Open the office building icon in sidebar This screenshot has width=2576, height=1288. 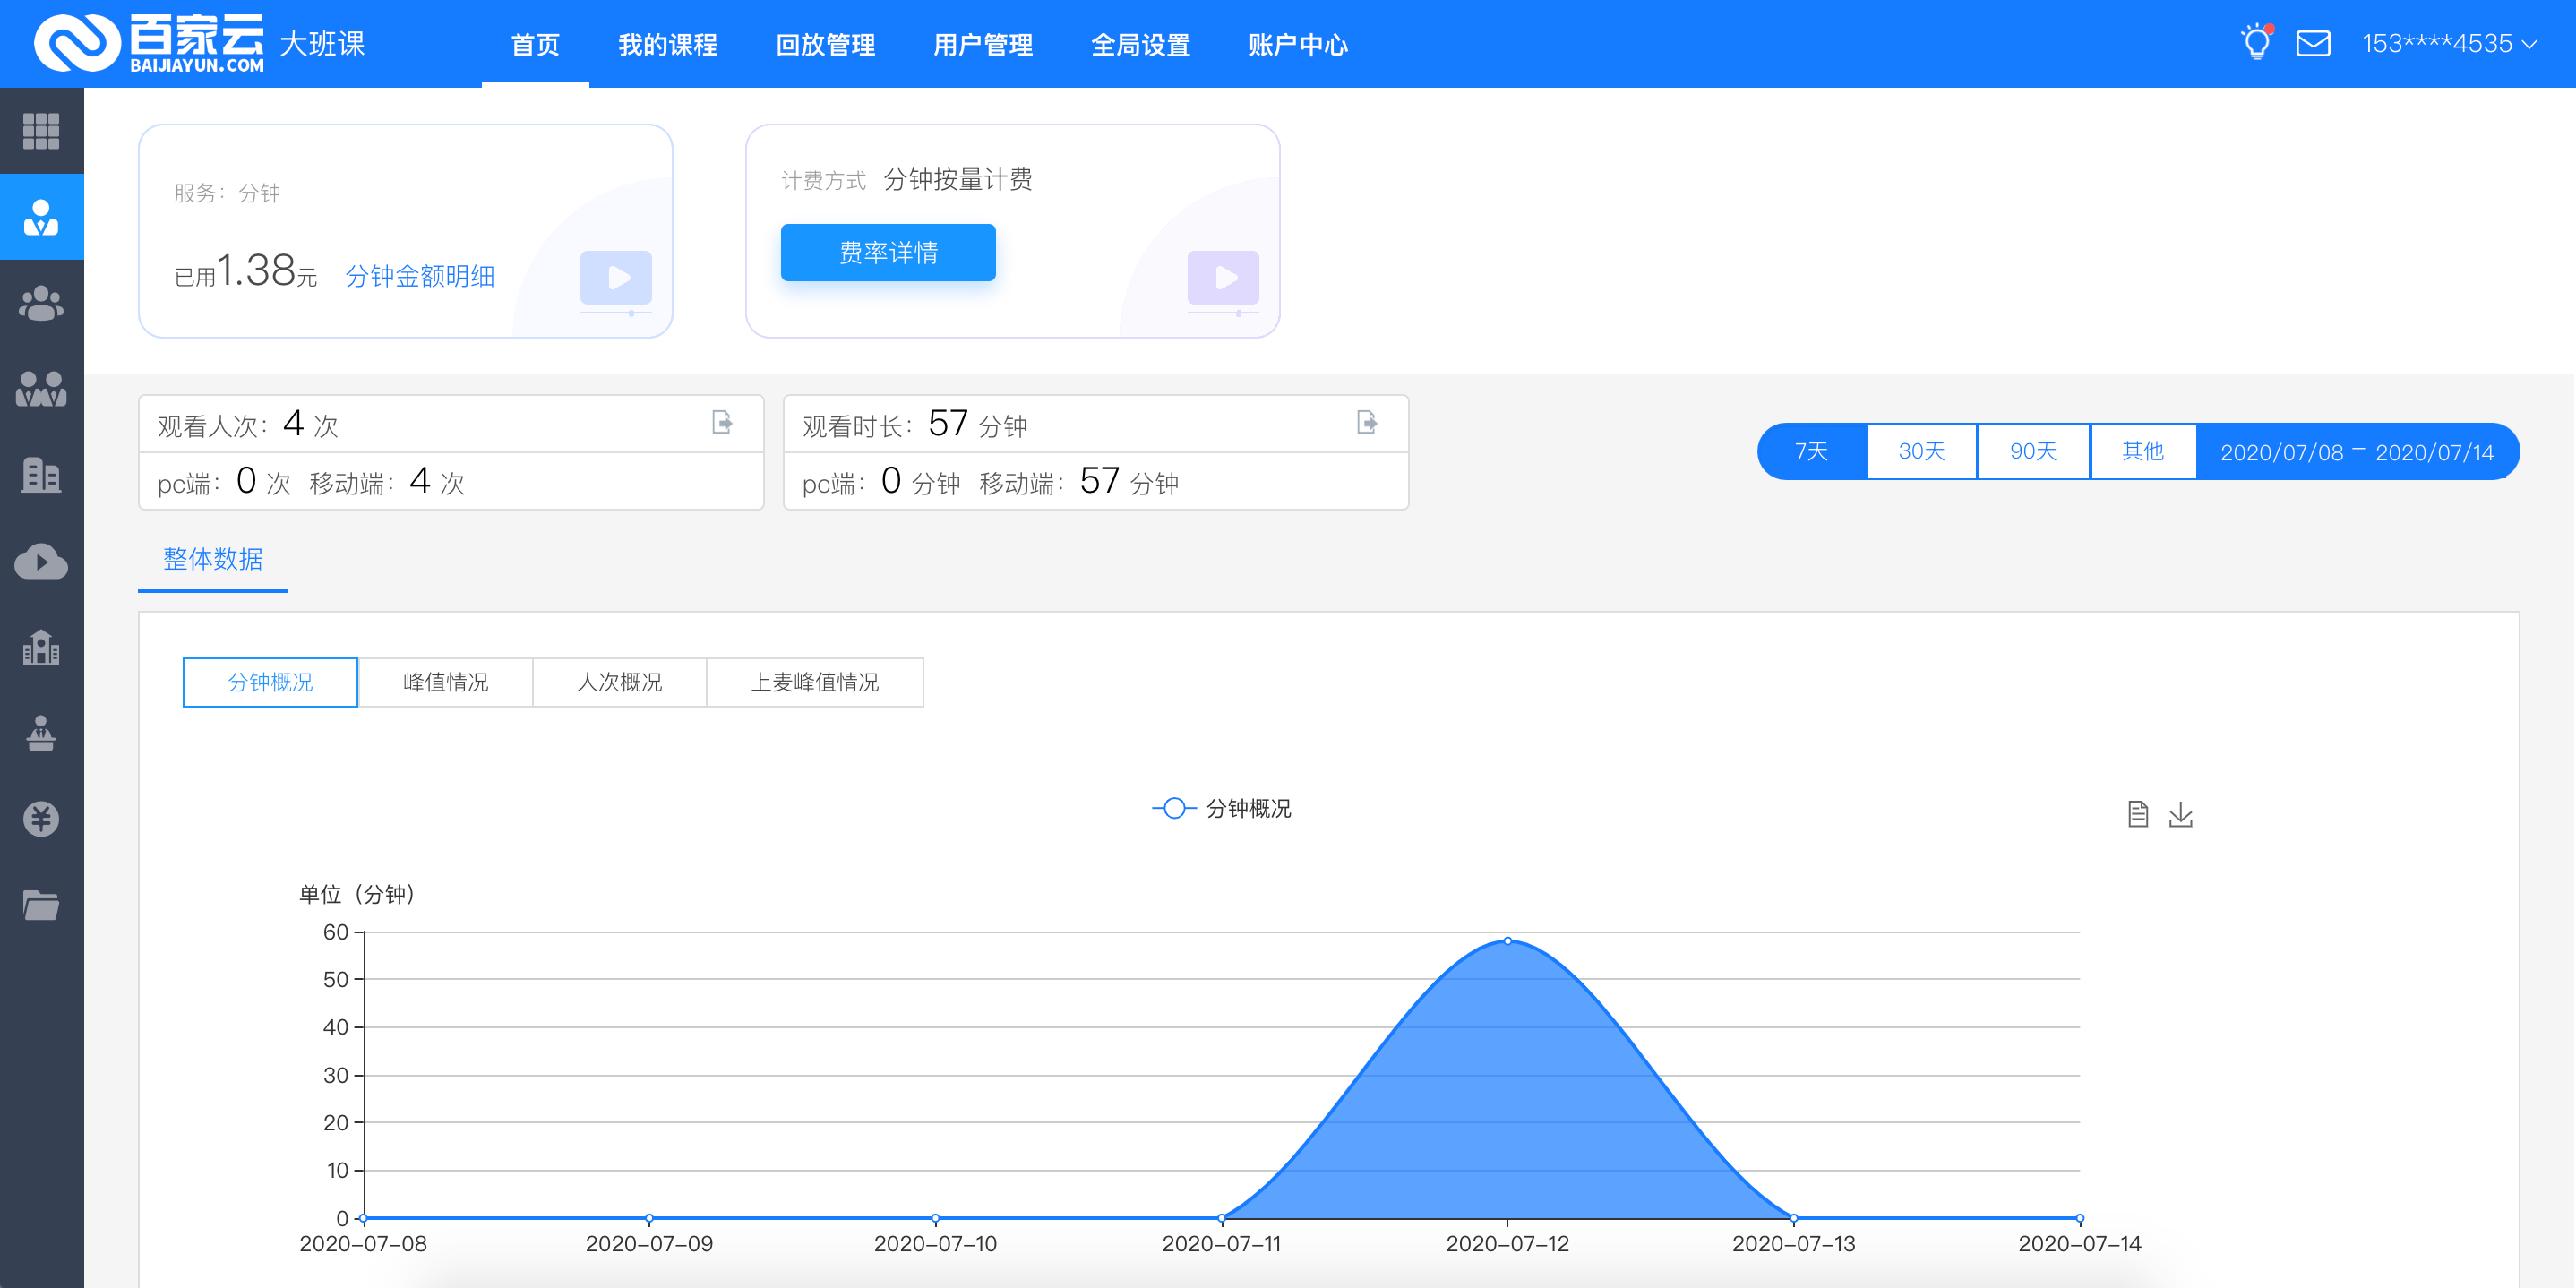pos(41,475)
